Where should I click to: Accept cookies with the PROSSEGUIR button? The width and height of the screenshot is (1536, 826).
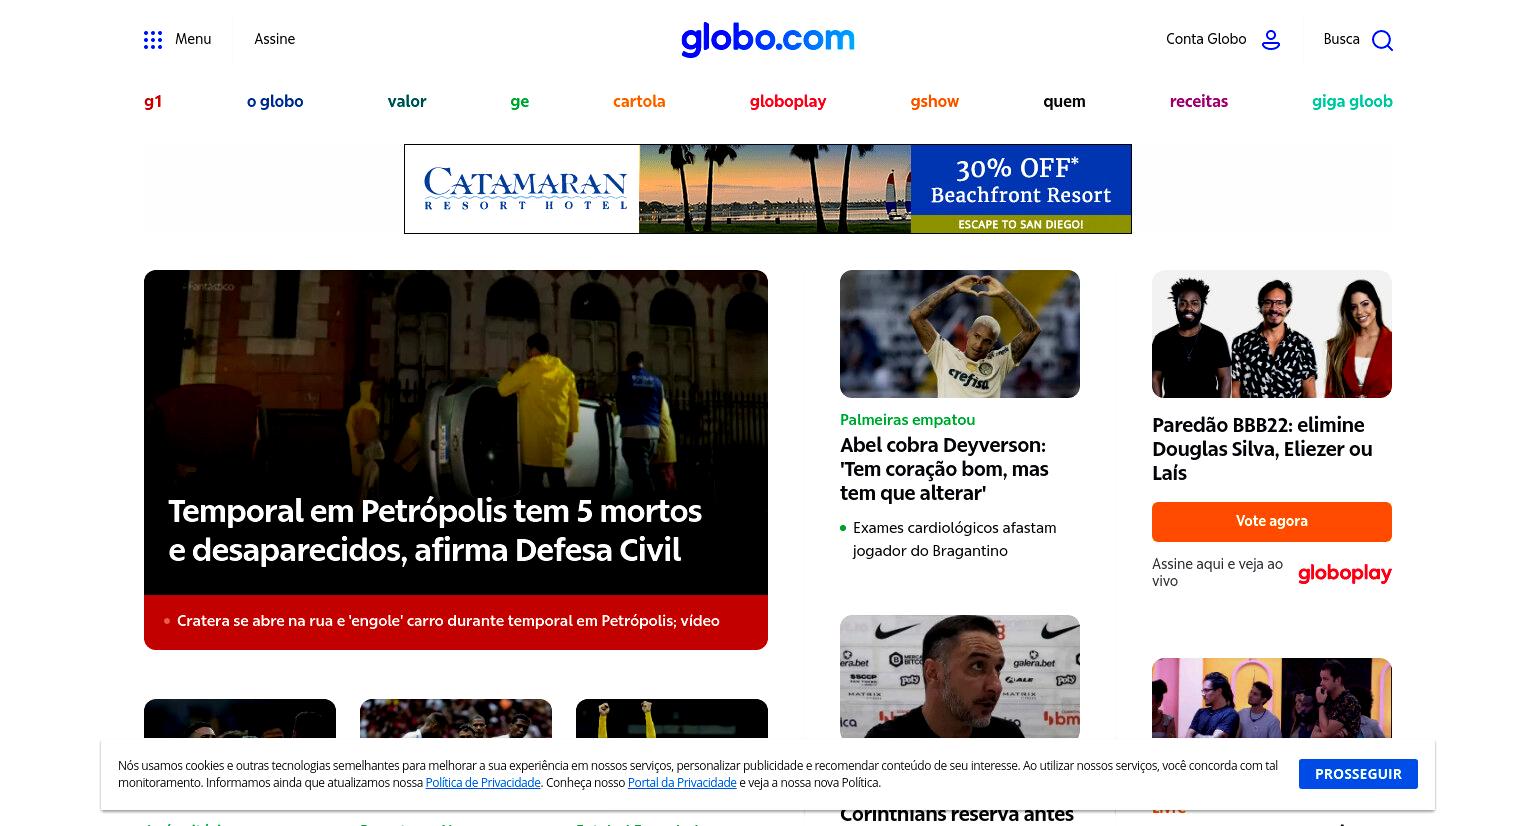(x=1358, y=774)
